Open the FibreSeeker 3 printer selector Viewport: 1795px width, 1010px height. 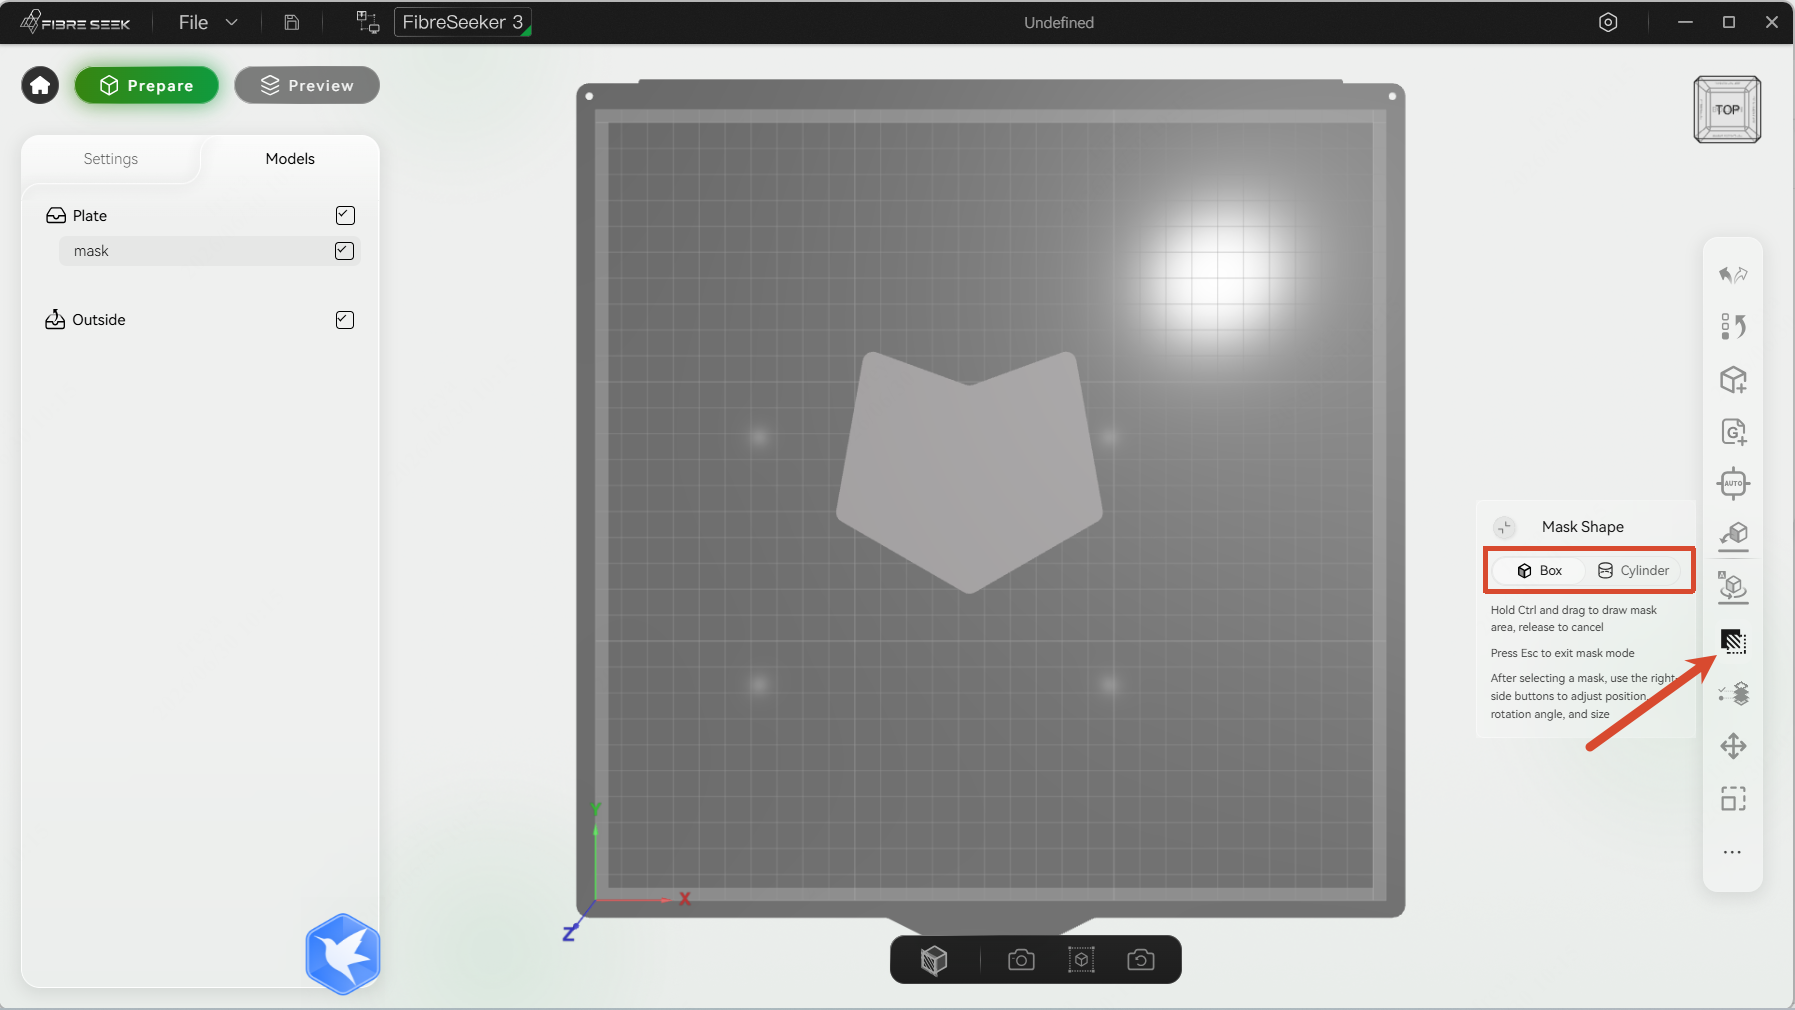(463, 22)
